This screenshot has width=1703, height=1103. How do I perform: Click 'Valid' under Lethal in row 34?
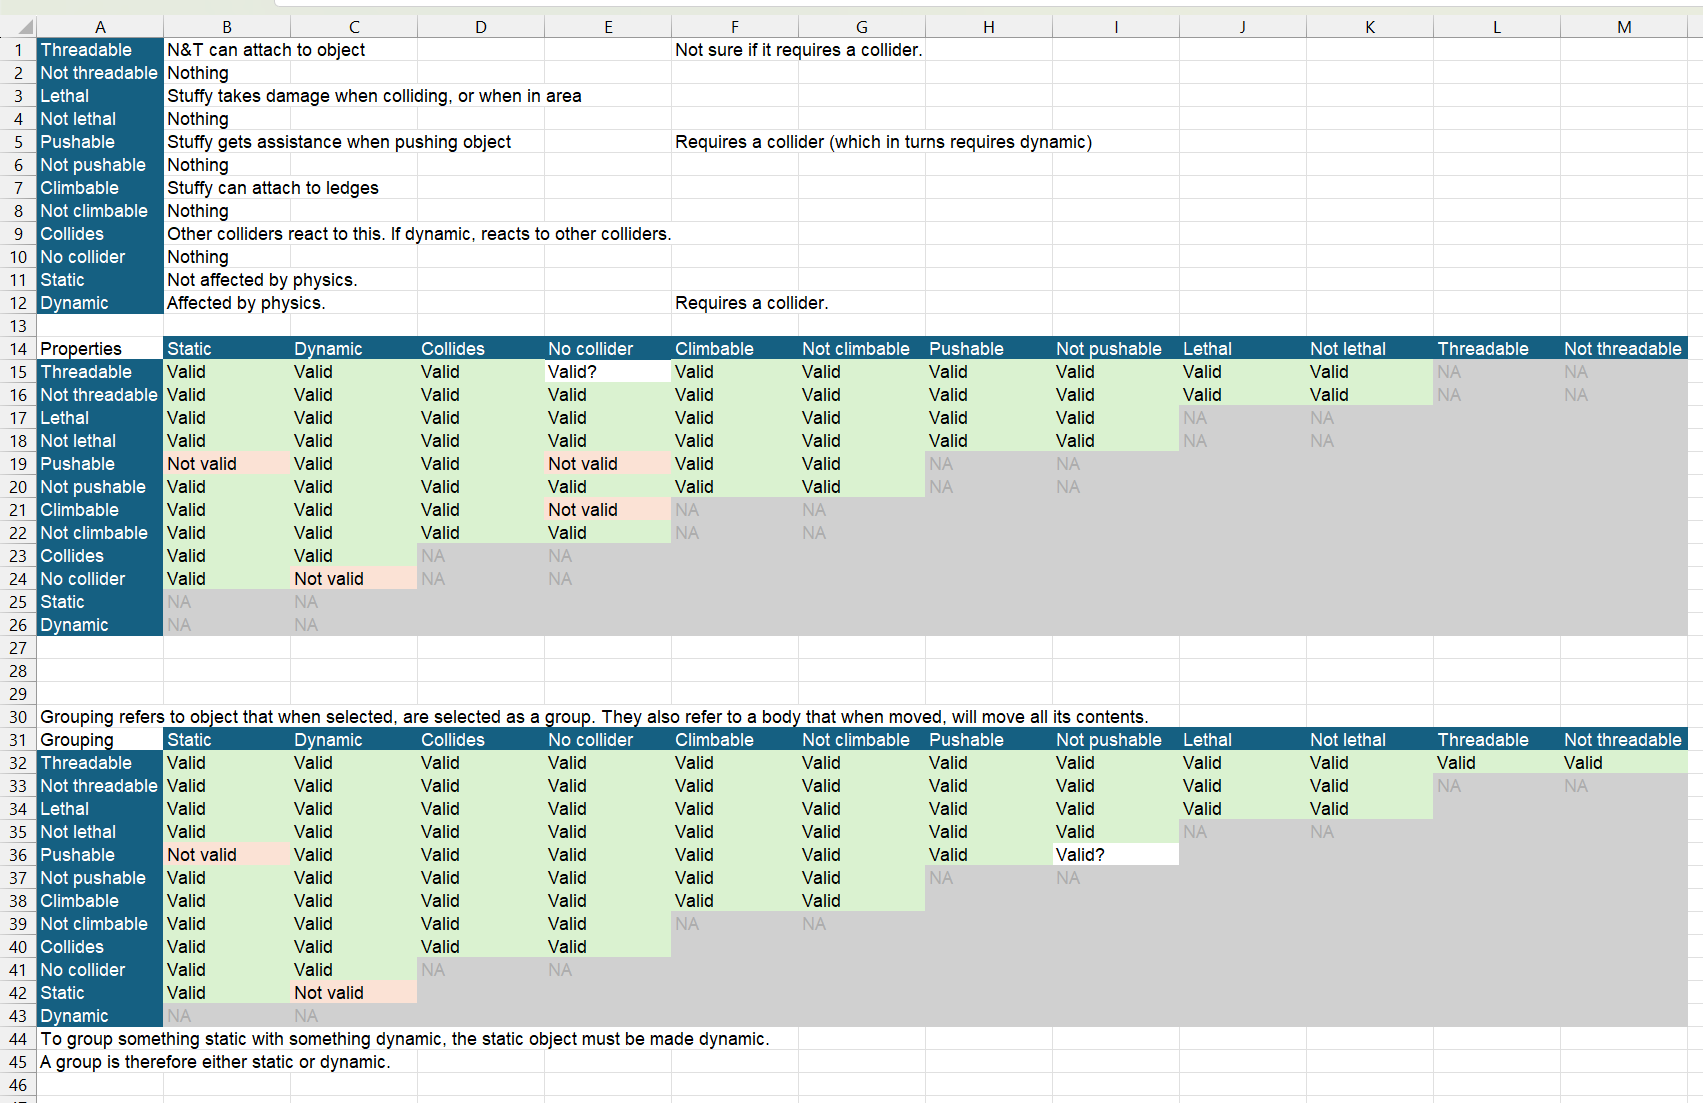coord(1243,809)
